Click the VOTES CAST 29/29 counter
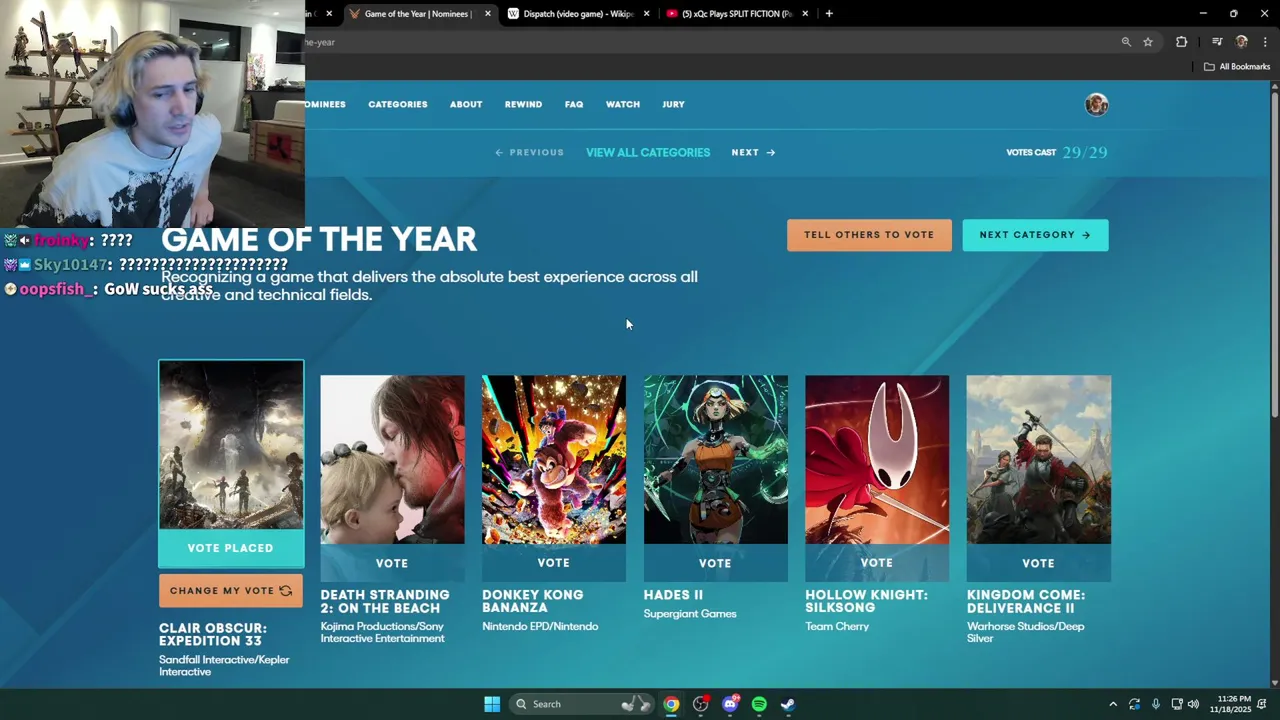This screenshot has width=1280, height=720. pyautogui.click(x=1057, y=152)
